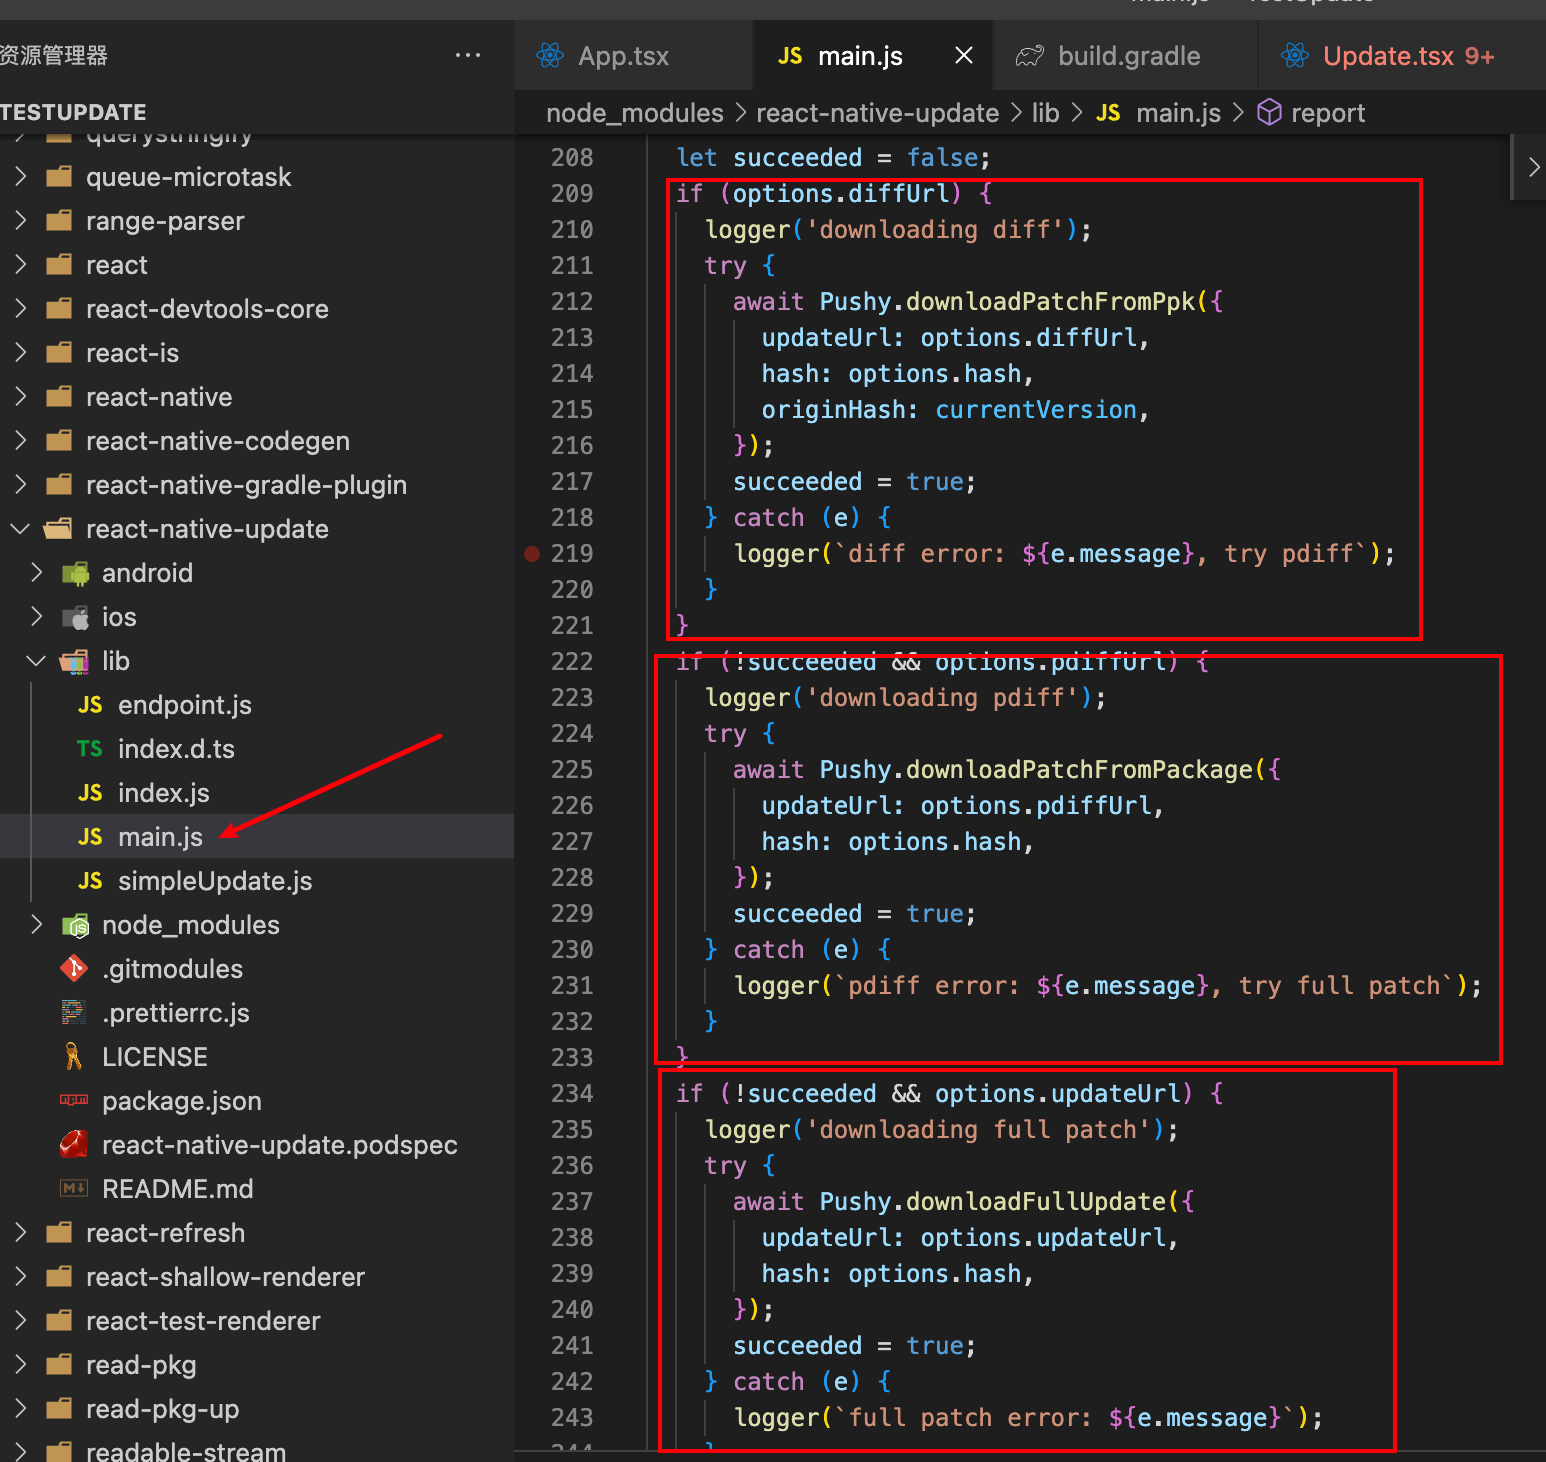Click the git icon beside .gitmodules
This screenshot has height=1462, width=1546.
[x=74, y=968]
